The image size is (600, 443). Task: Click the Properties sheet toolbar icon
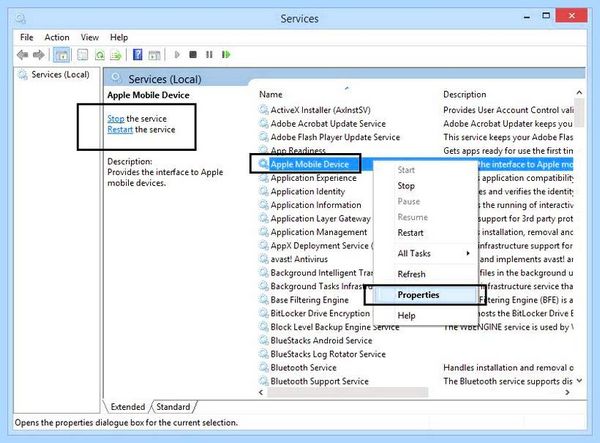point(83,55)
